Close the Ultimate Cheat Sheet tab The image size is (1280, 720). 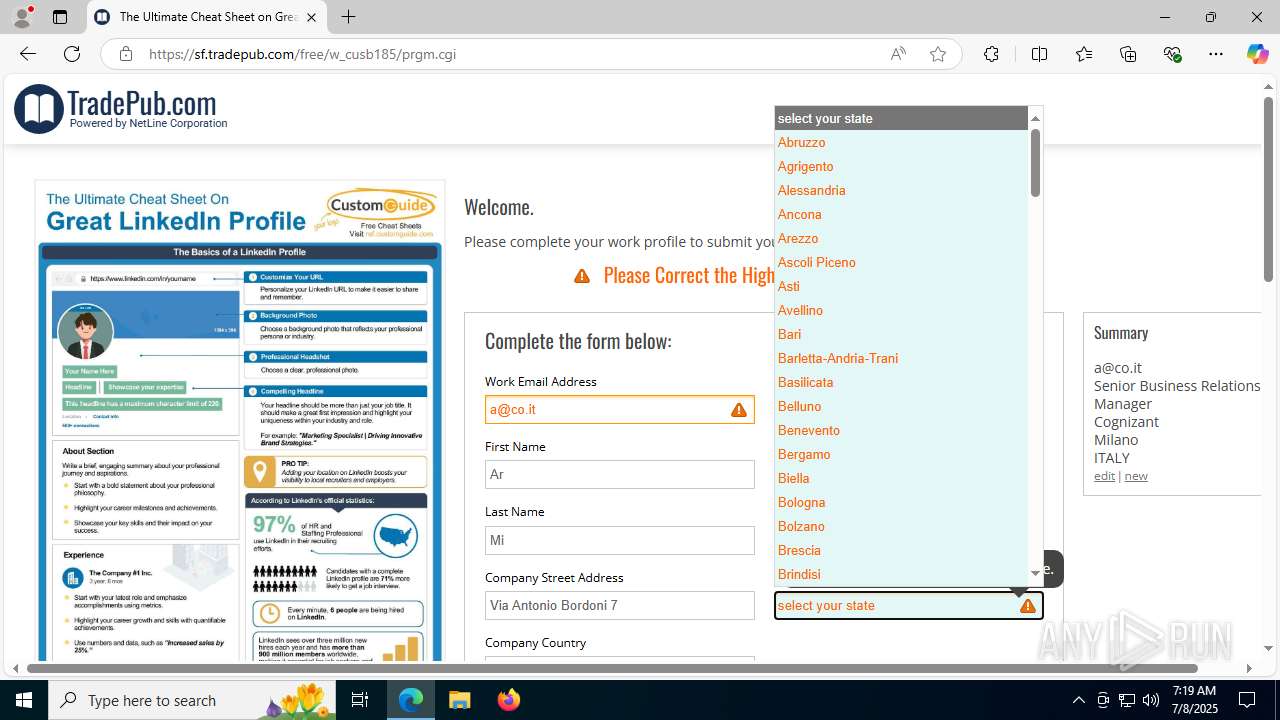[311, 17]
